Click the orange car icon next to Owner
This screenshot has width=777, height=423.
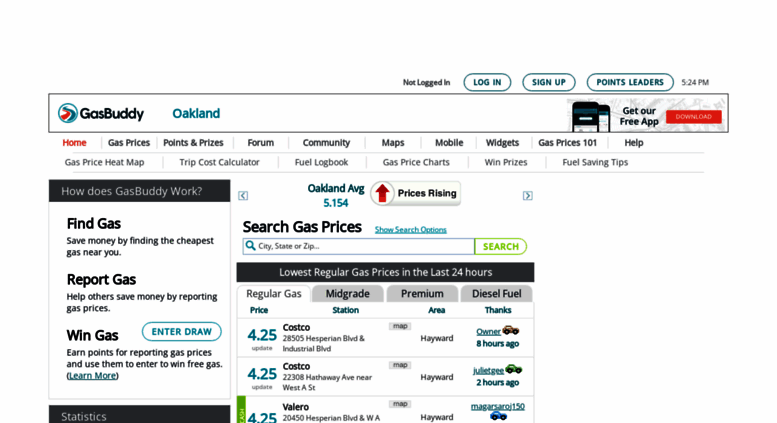[x=510, y=330]
